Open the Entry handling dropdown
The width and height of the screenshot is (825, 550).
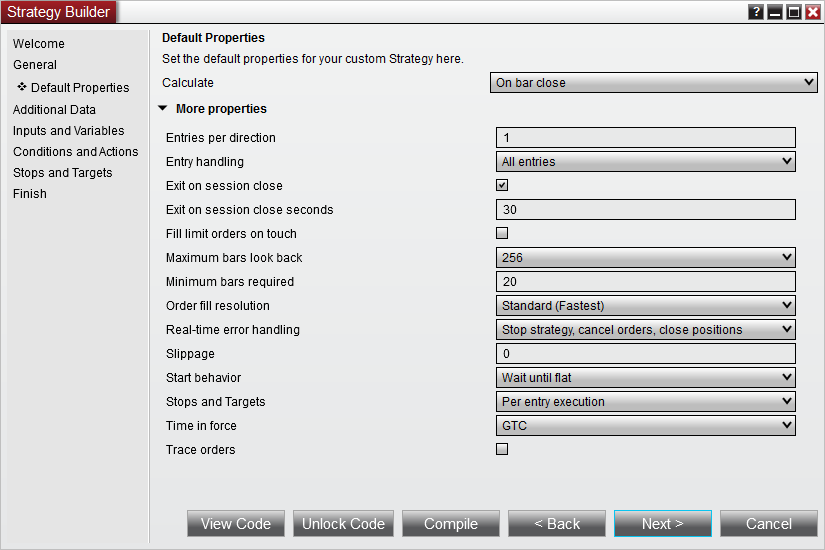click(x=646, y=162)
